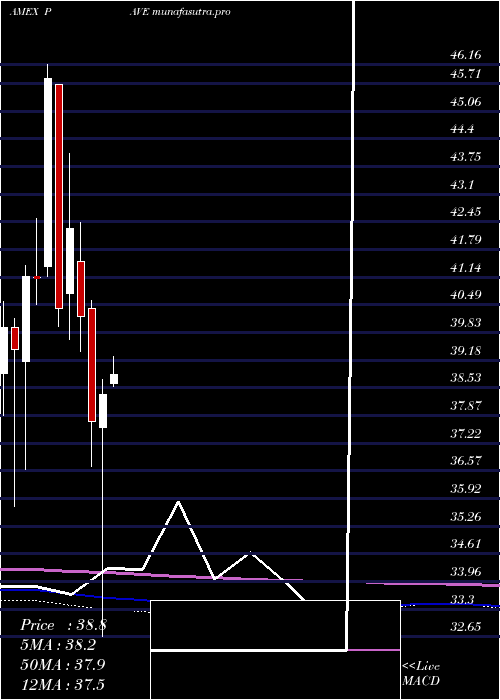
Task: Click the 46.16 price axis label
Action: (x=466, y=55)
